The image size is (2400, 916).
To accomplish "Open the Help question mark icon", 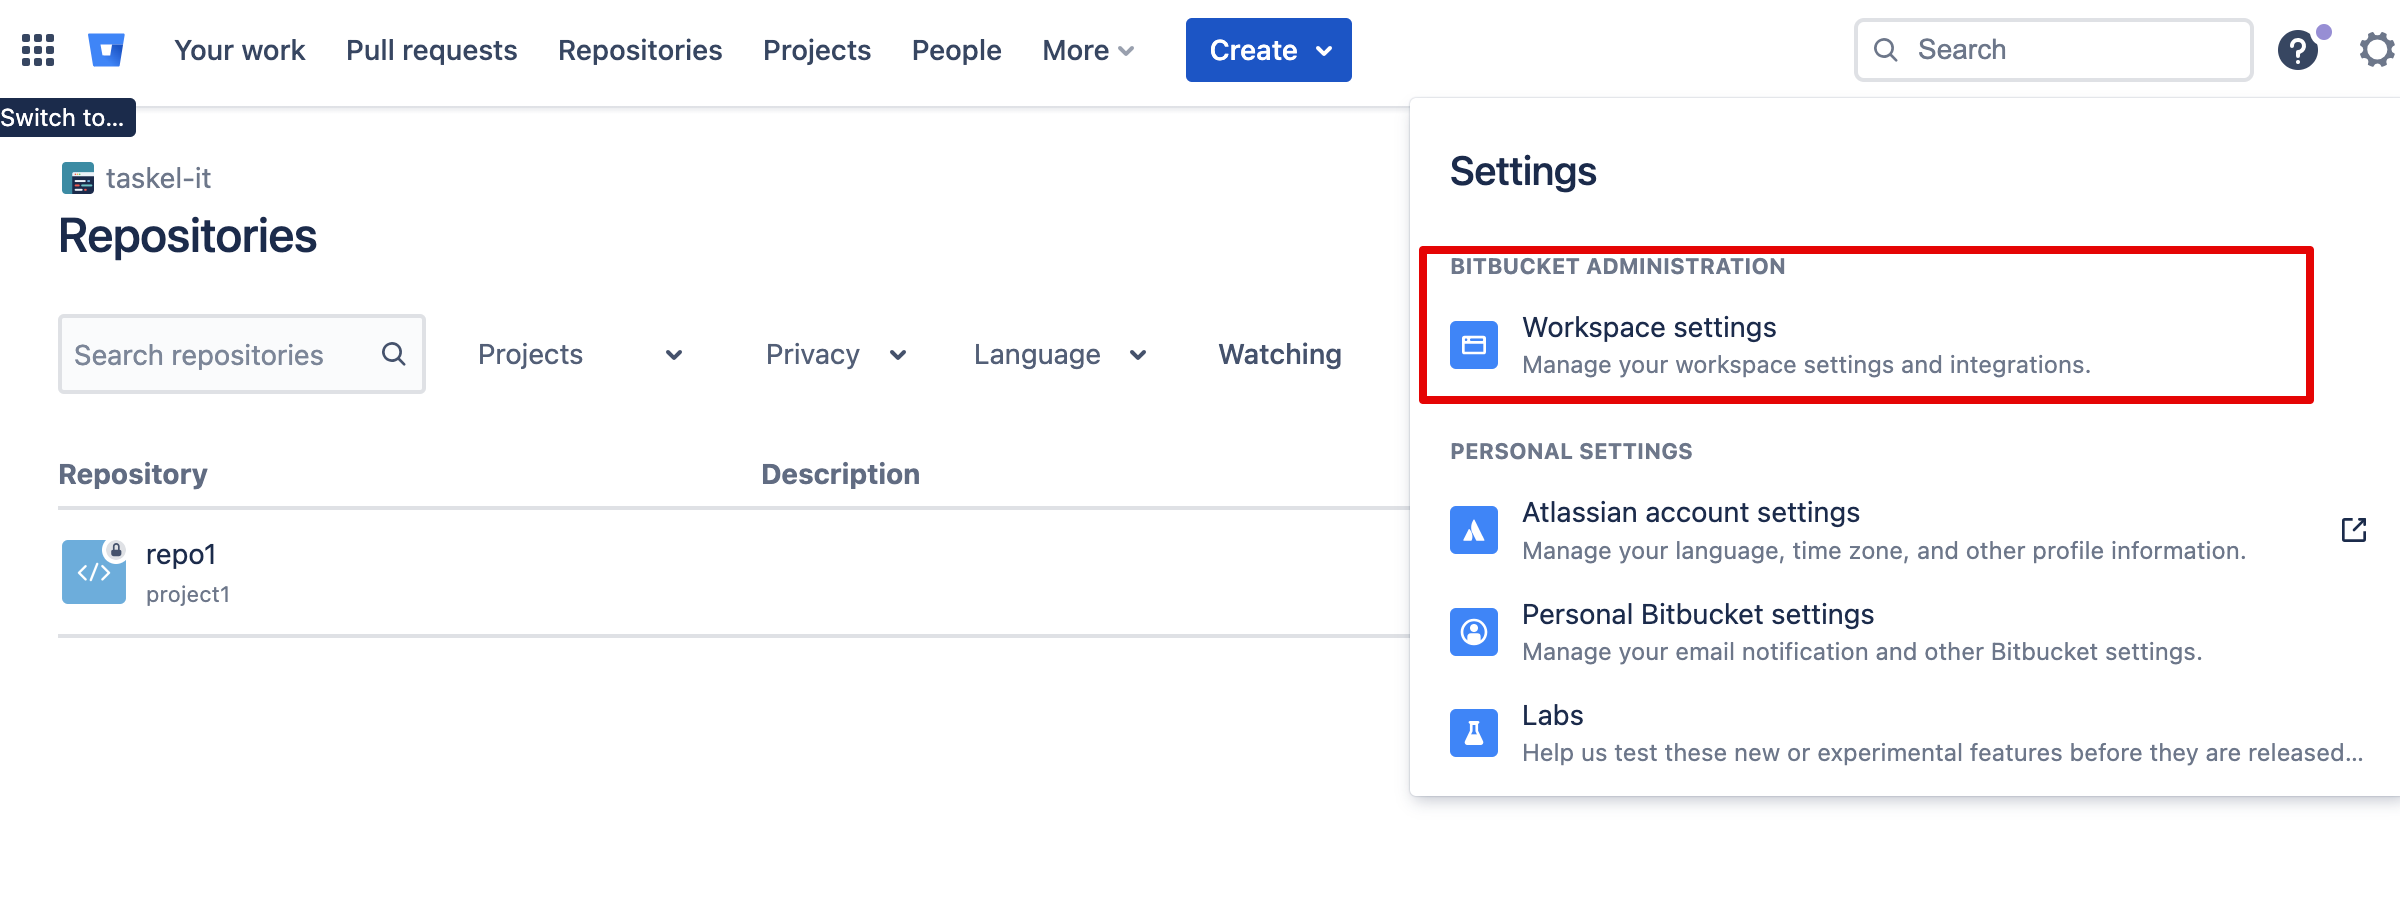I will pyautogui.click(x=2297, y=50).
